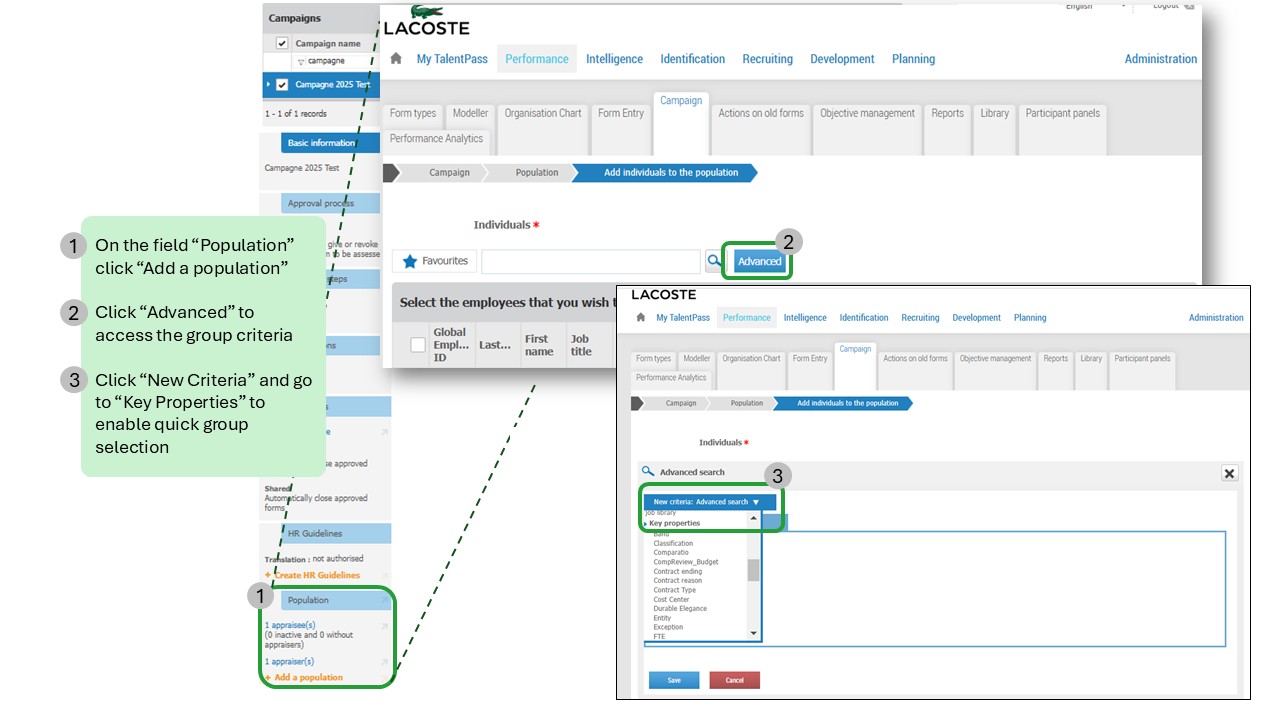Click the magnifier search icon next to Advanced

click(x=714, y=261)
